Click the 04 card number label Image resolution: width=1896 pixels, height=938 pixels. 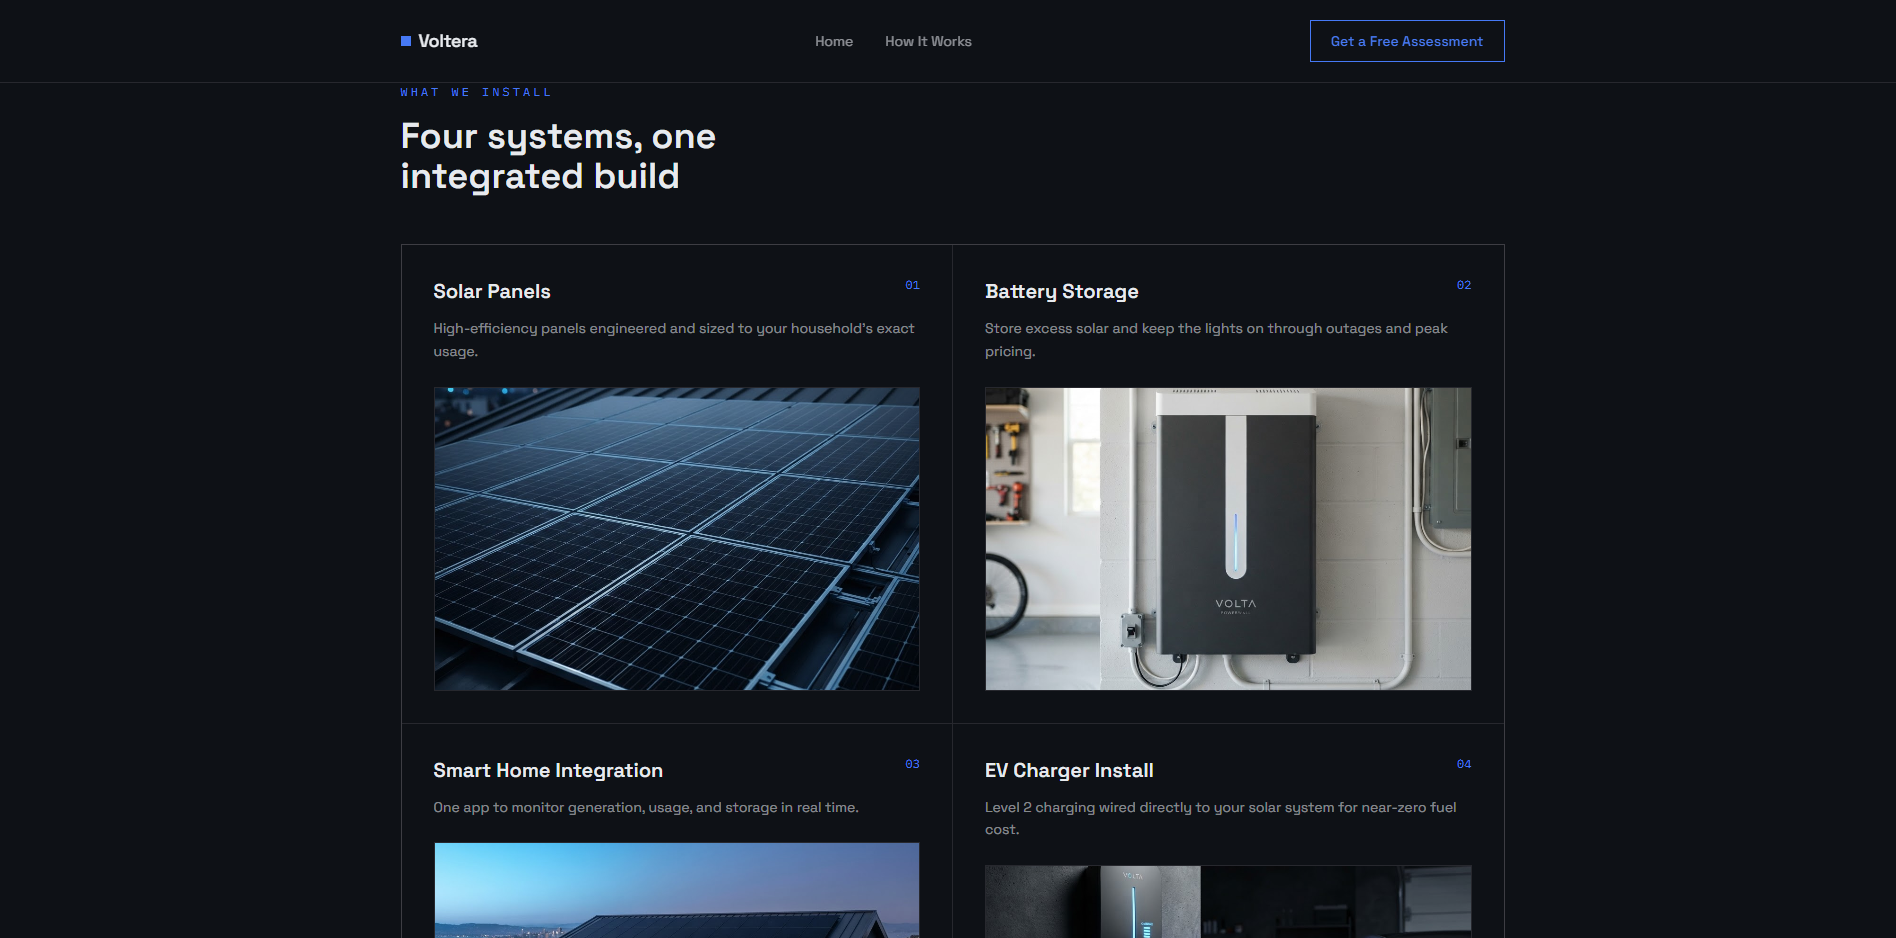tap(1464, 764)
